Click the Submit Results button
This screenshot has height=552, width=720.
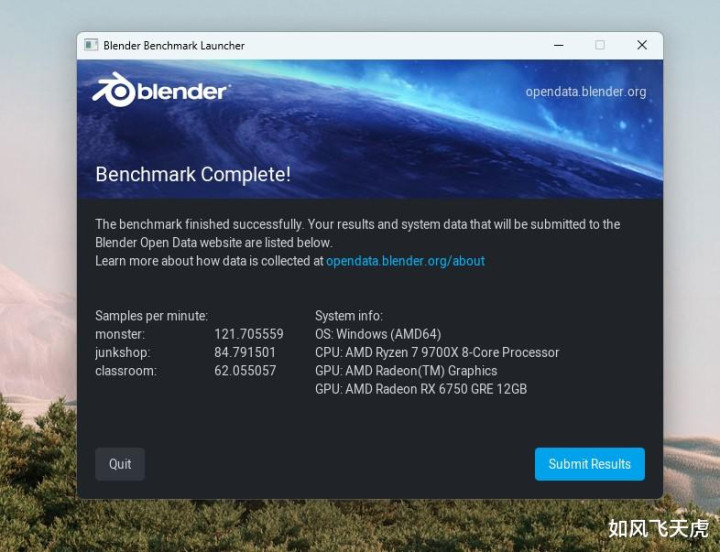[x=590, y=464]
